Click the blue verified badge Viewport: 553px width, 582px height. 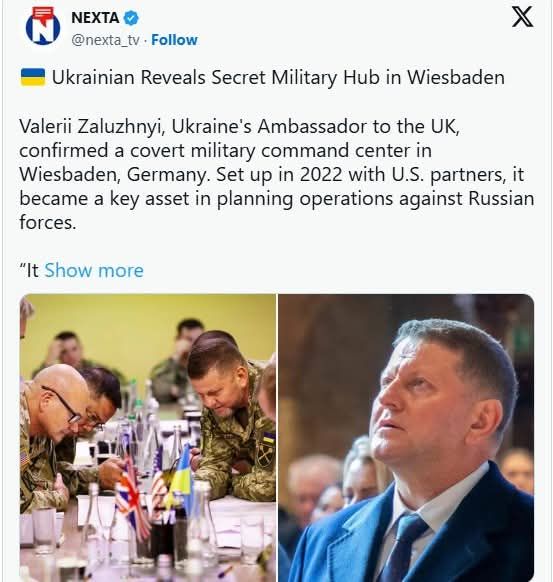[131, 18]
